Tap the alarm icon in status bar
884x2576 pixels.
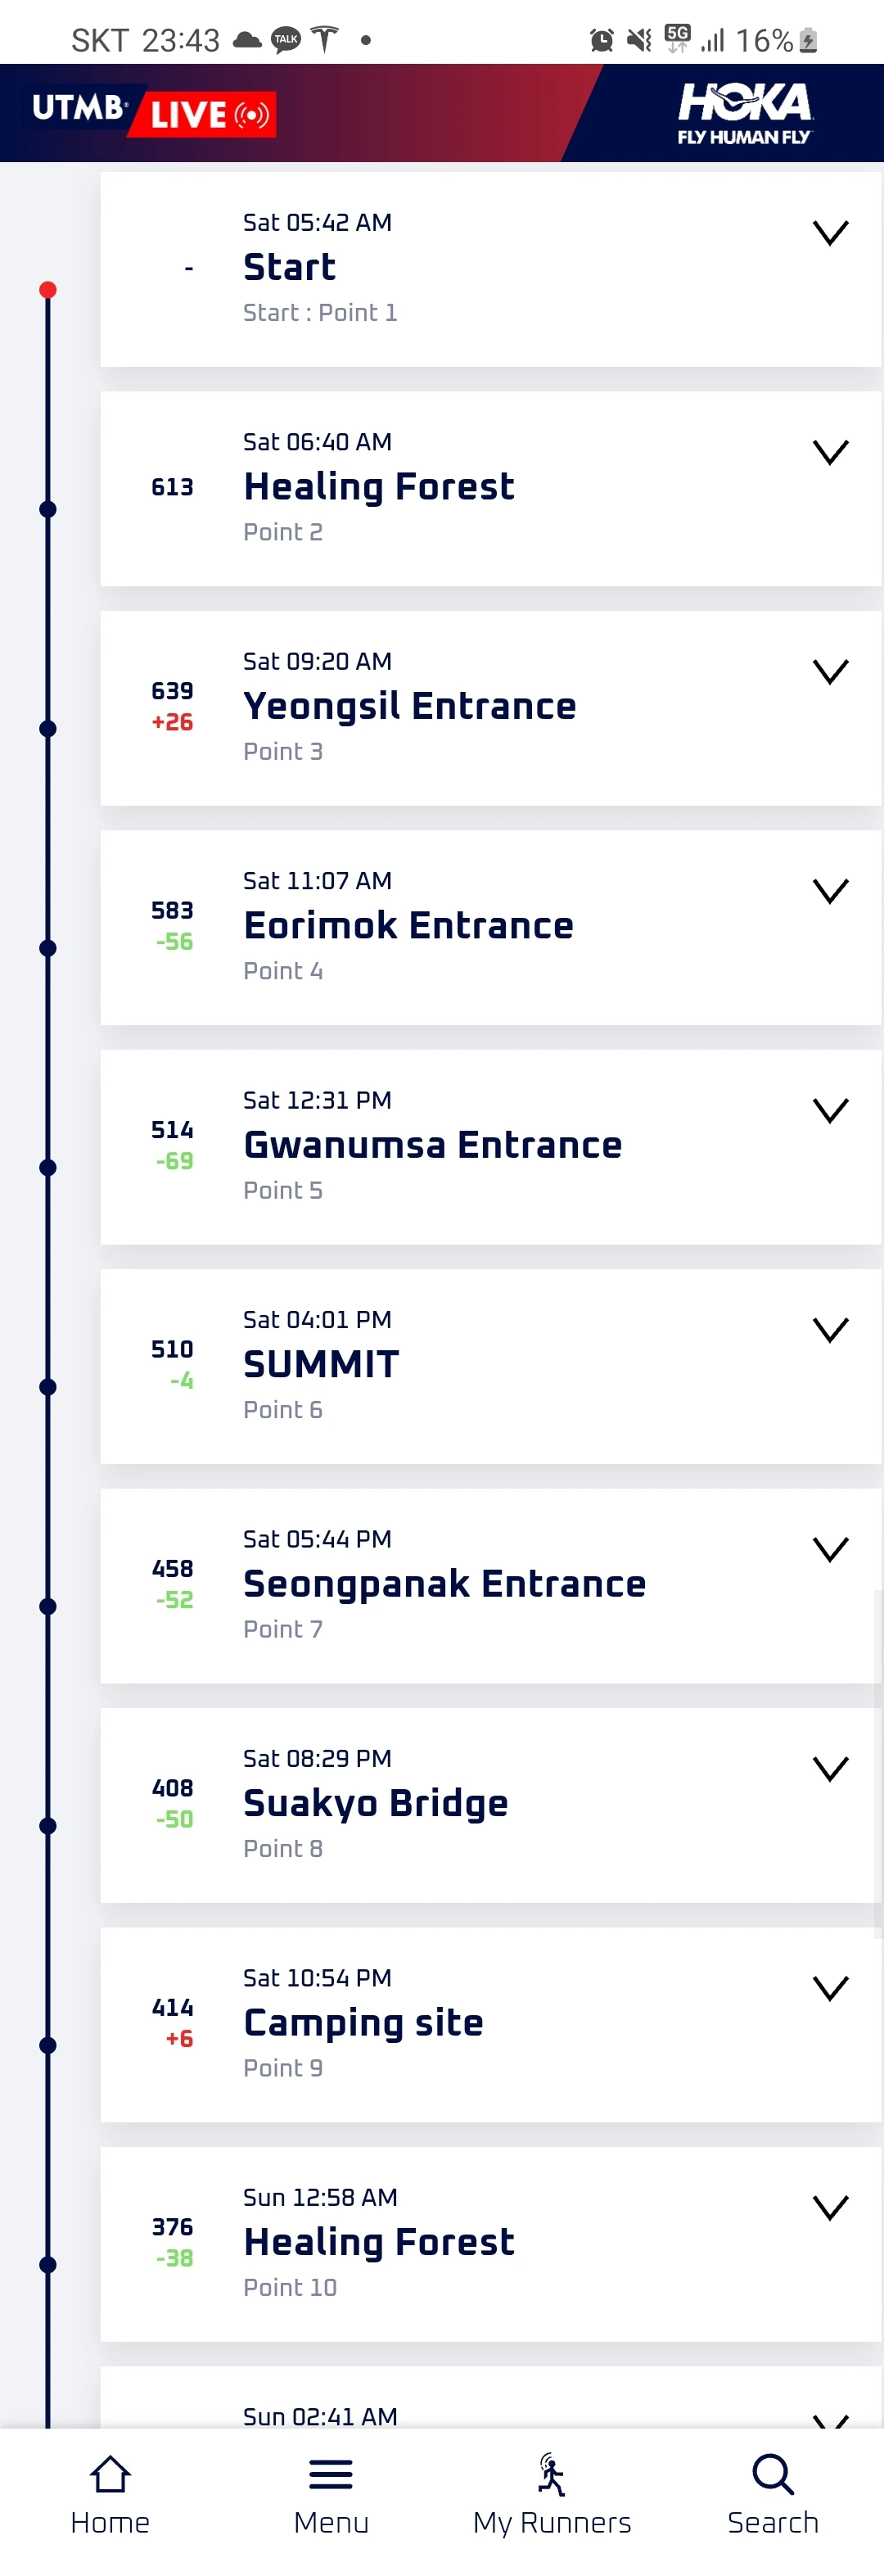click(x=601, y=41)
